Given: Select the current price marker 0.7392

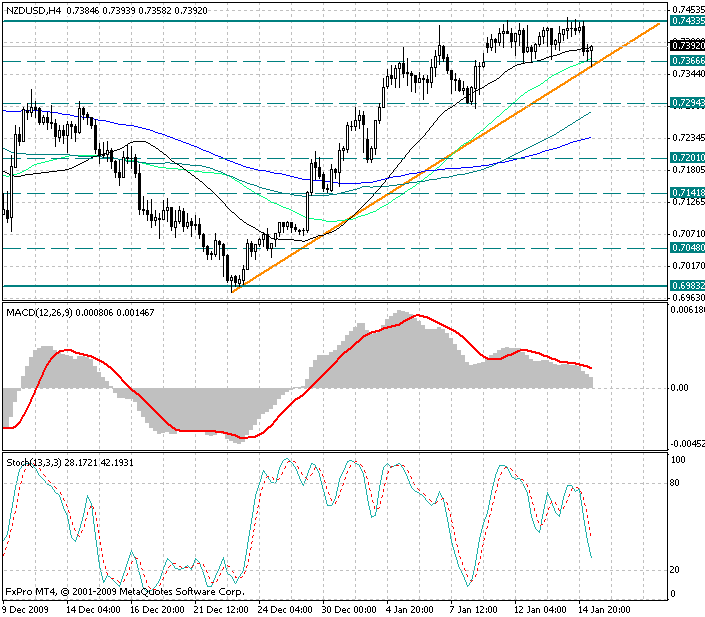Looking at the screenshot, I should coord(686,45).
